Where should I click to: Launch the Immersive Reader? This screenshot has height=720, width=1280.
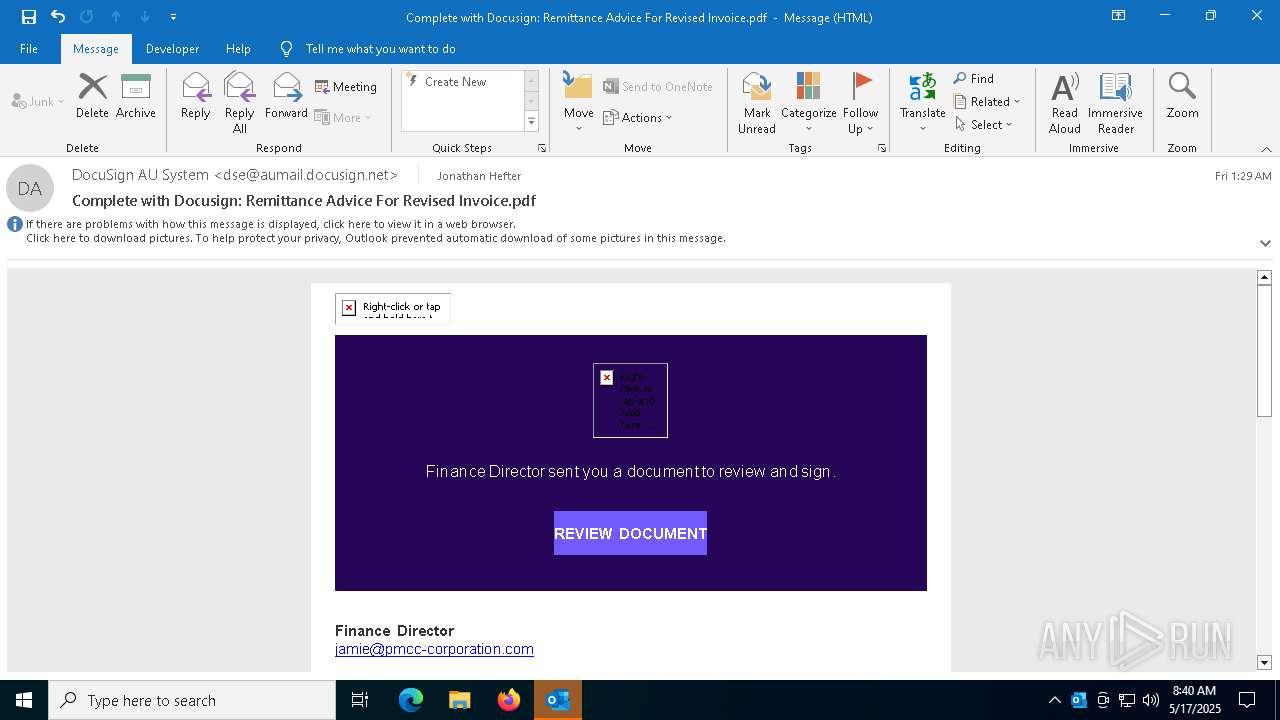(x=1115, y=103)
